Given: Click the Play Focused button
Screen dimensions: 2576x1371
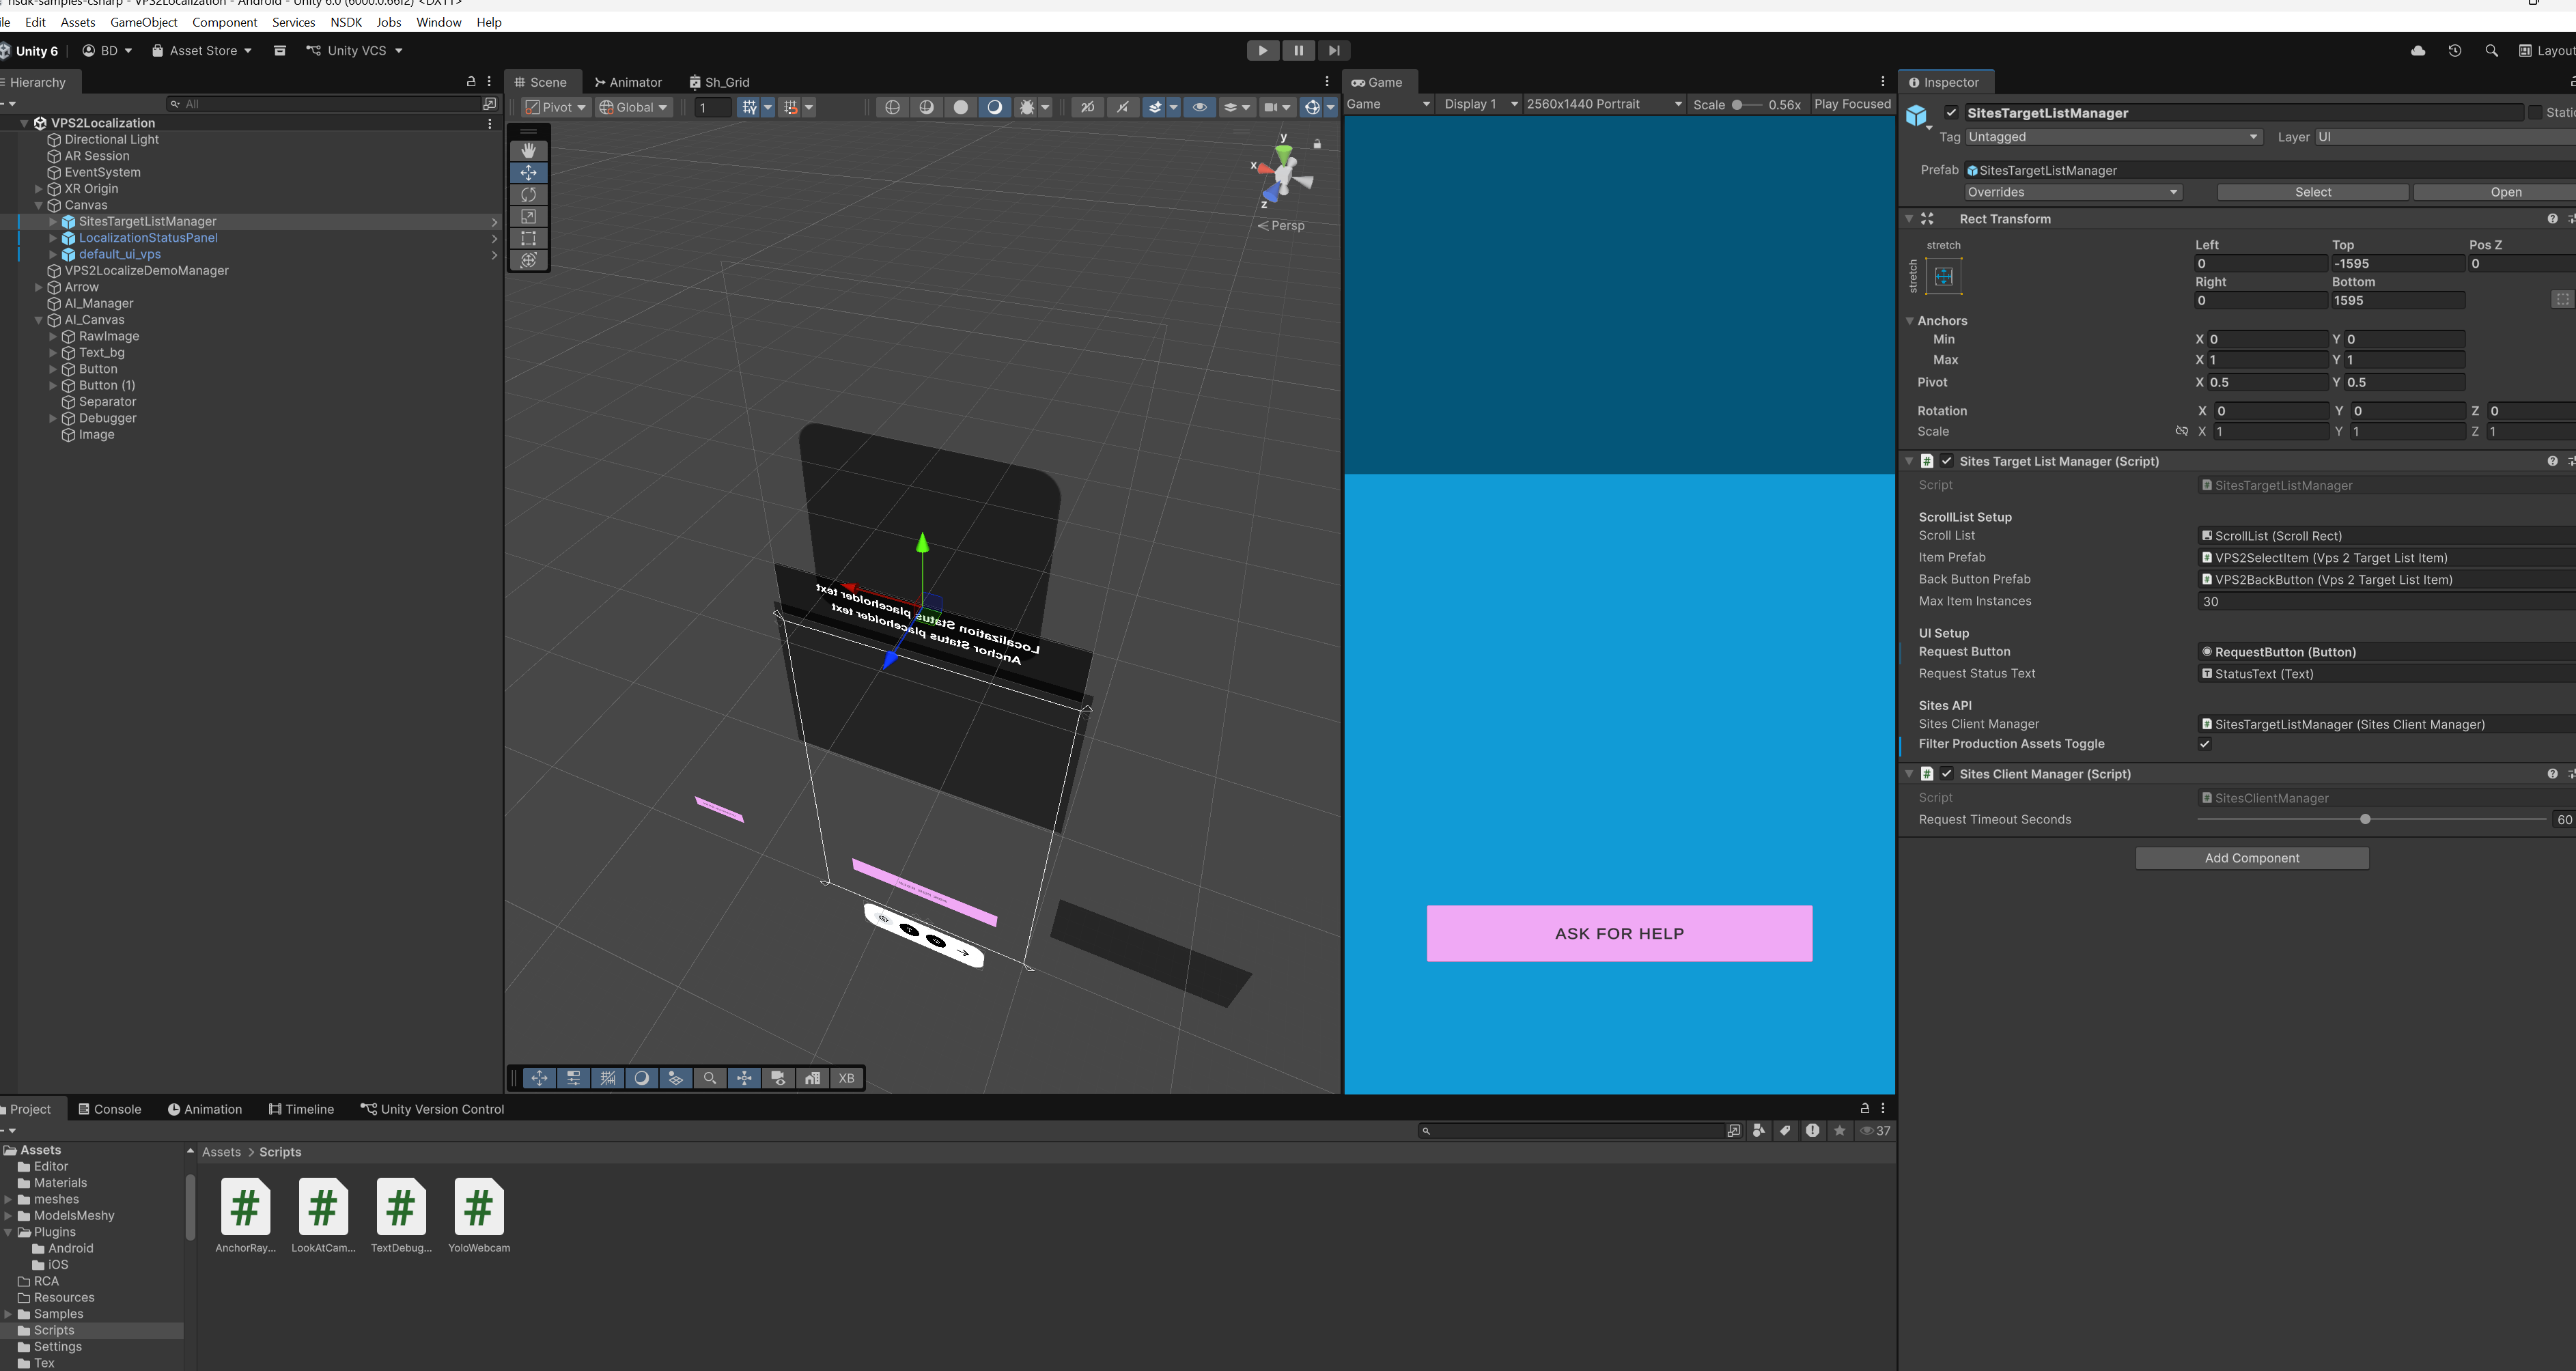Looking at the screenshot, I should 1852,104.
